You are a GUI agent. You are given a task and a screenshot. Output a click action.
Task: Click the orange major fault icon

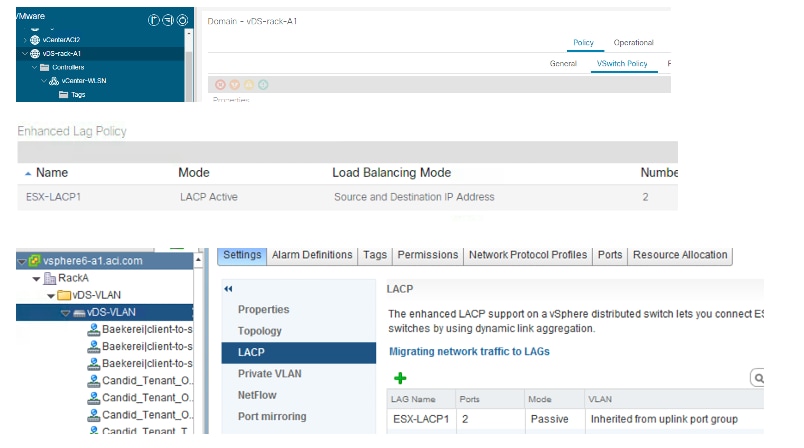point(234,85)
